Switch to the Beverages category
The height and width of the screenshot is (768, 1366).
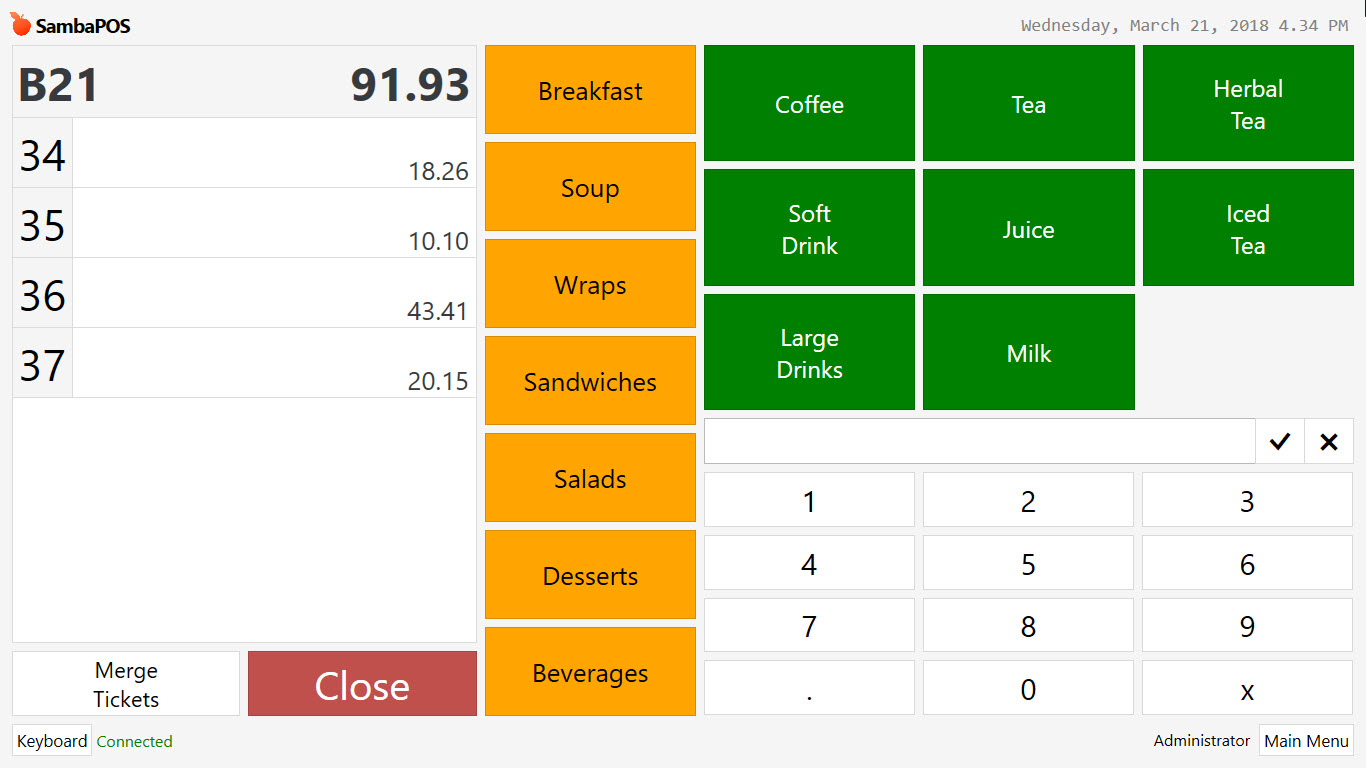point(589,672)
